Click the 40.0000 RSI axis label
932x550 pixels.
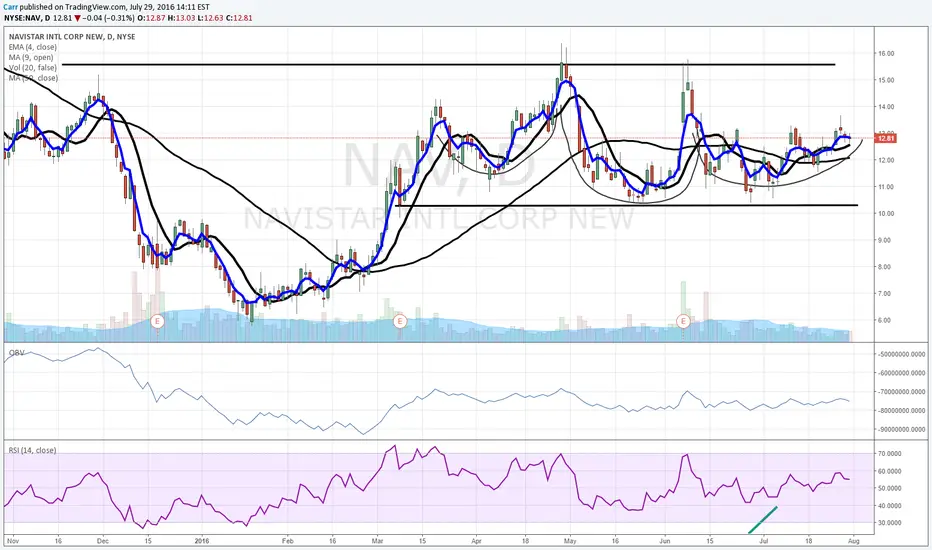(x=890, y=506)
